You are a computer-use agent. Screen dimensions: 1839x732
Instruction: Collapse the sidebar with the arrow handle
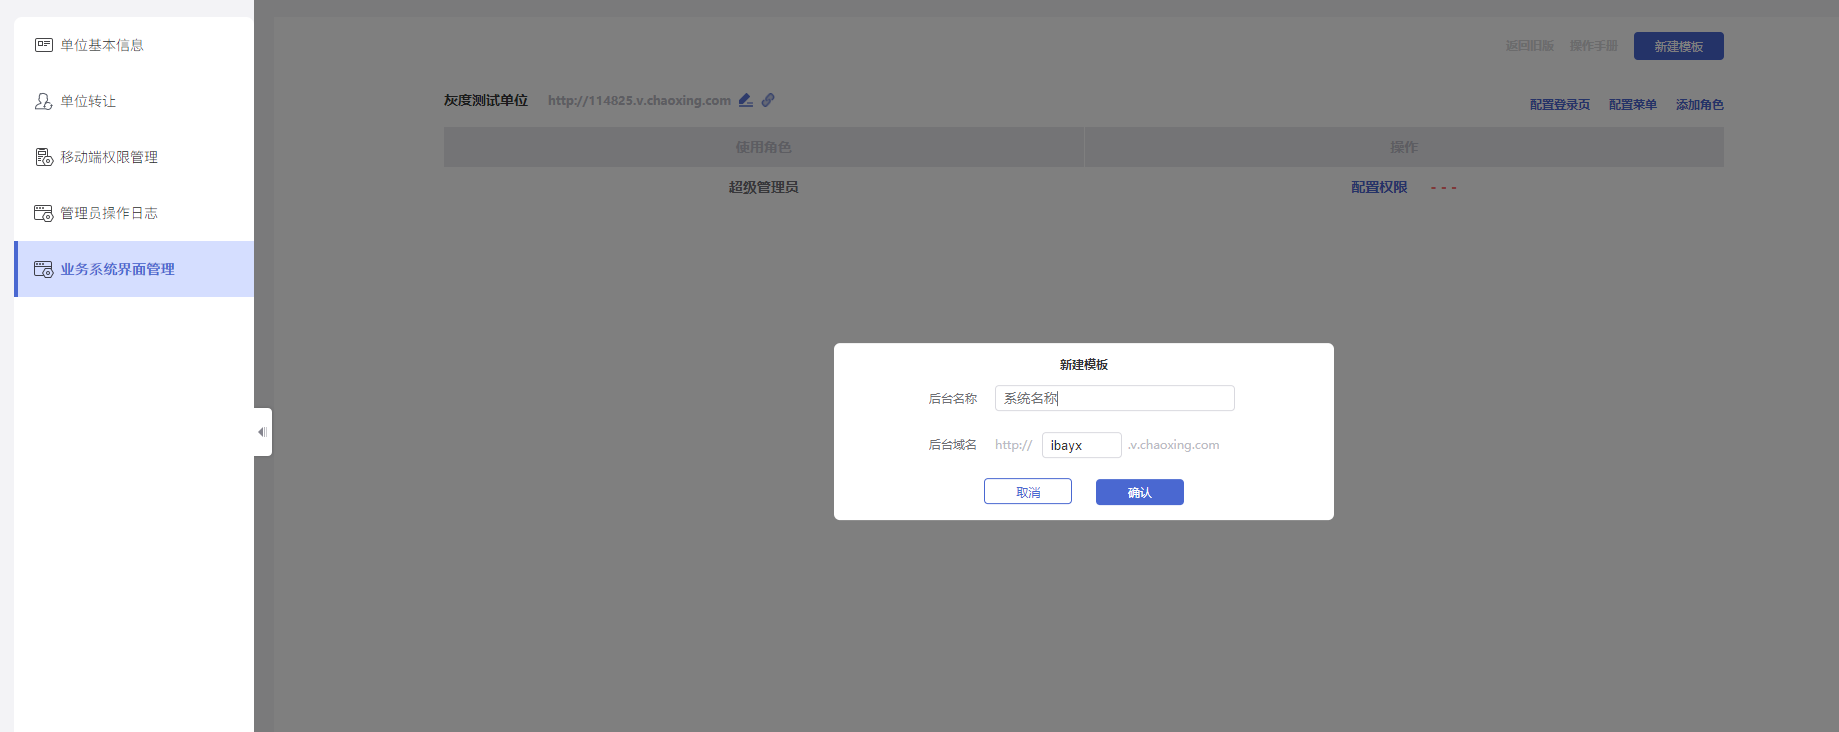tap(262, 432)
